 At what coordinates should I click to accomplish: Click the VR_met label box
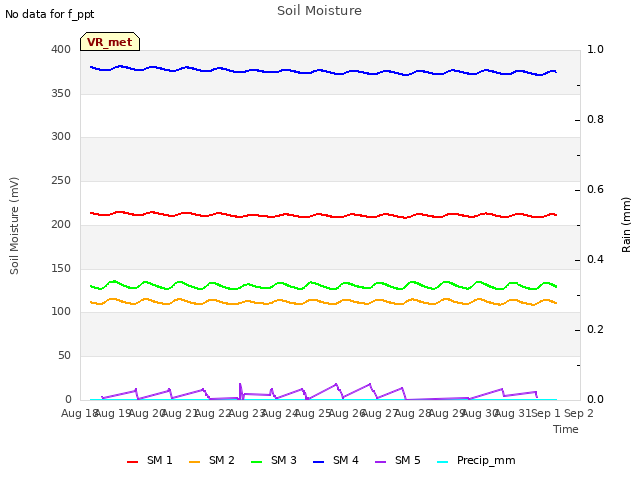point(110,42)
